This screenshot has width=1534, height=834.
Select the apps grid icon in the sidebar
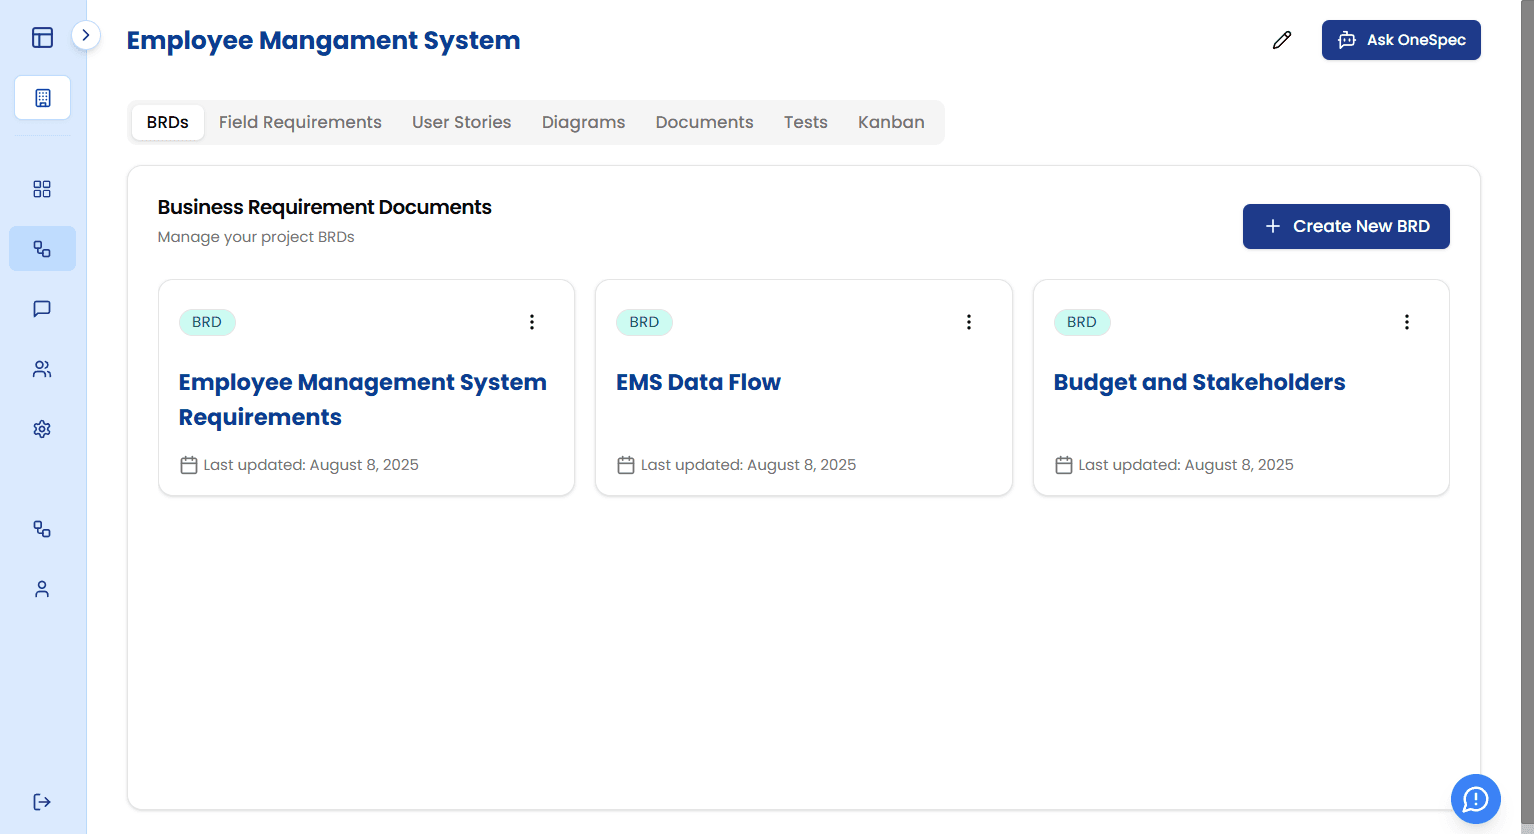click(x=42, y=189)
